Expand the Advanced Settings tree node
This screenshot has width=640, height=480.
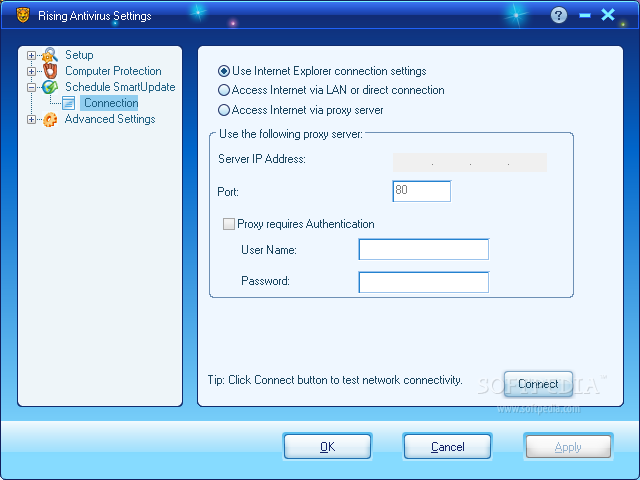(31, 119)
